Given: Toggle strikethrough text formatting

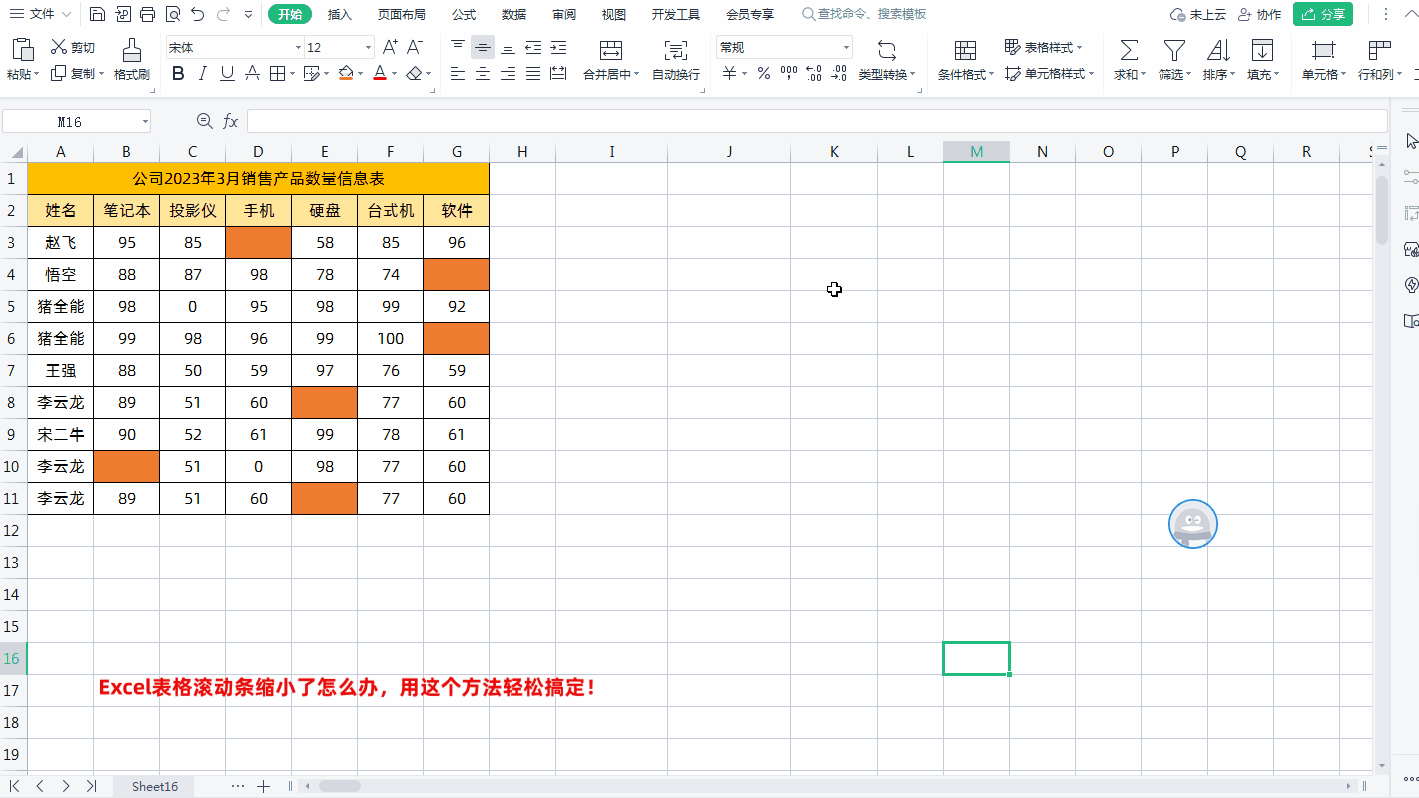Looking at the screenshot, I should [252, 73].
